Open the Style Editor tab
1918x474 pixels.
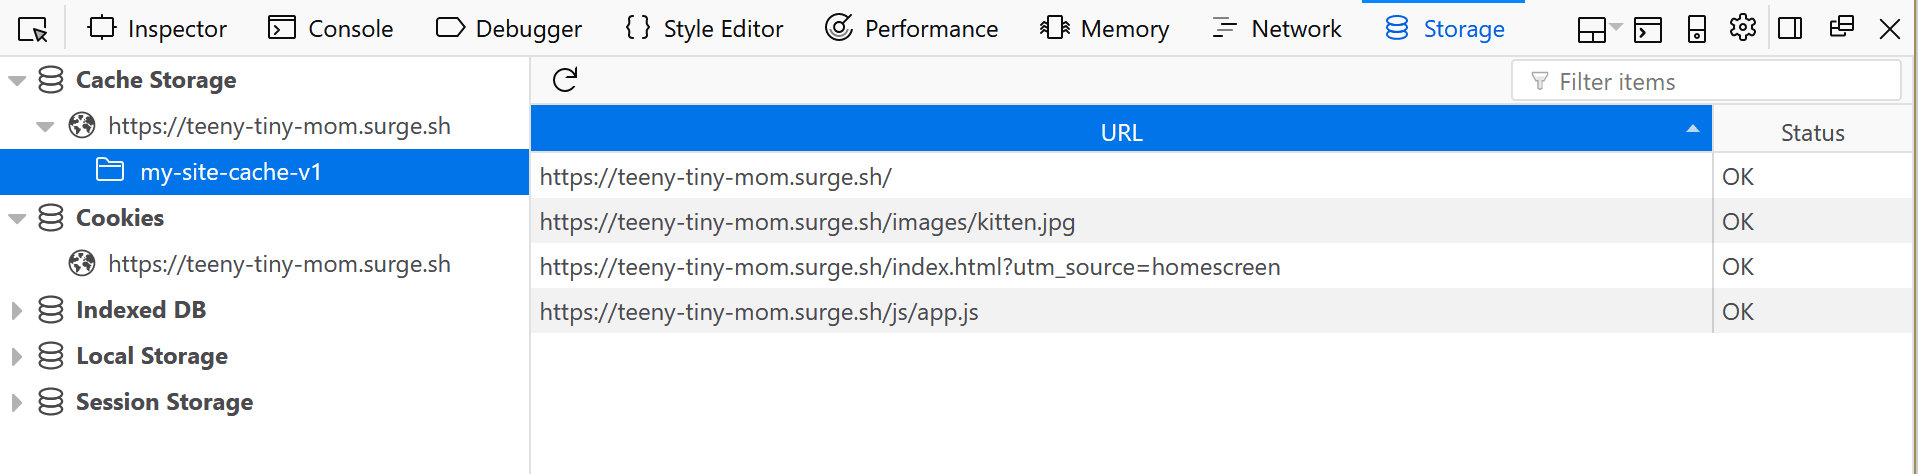click(703, 29)
